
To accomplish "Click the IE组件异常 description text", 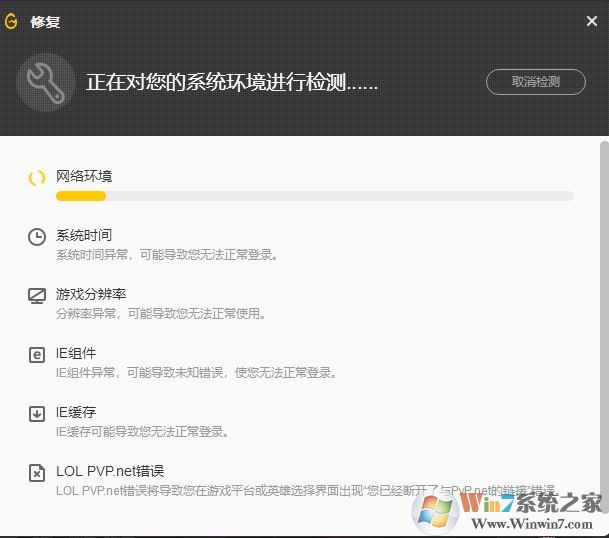I will coord(197,373).
